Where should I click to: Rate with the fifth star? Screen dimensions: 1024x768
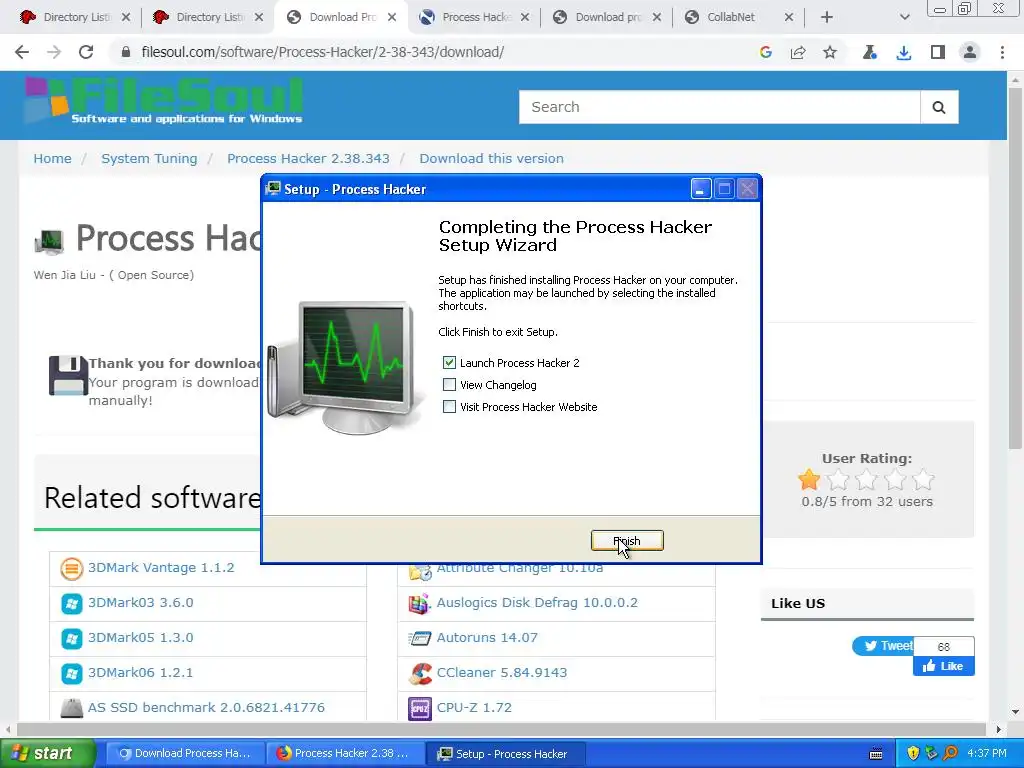point(923,480)
